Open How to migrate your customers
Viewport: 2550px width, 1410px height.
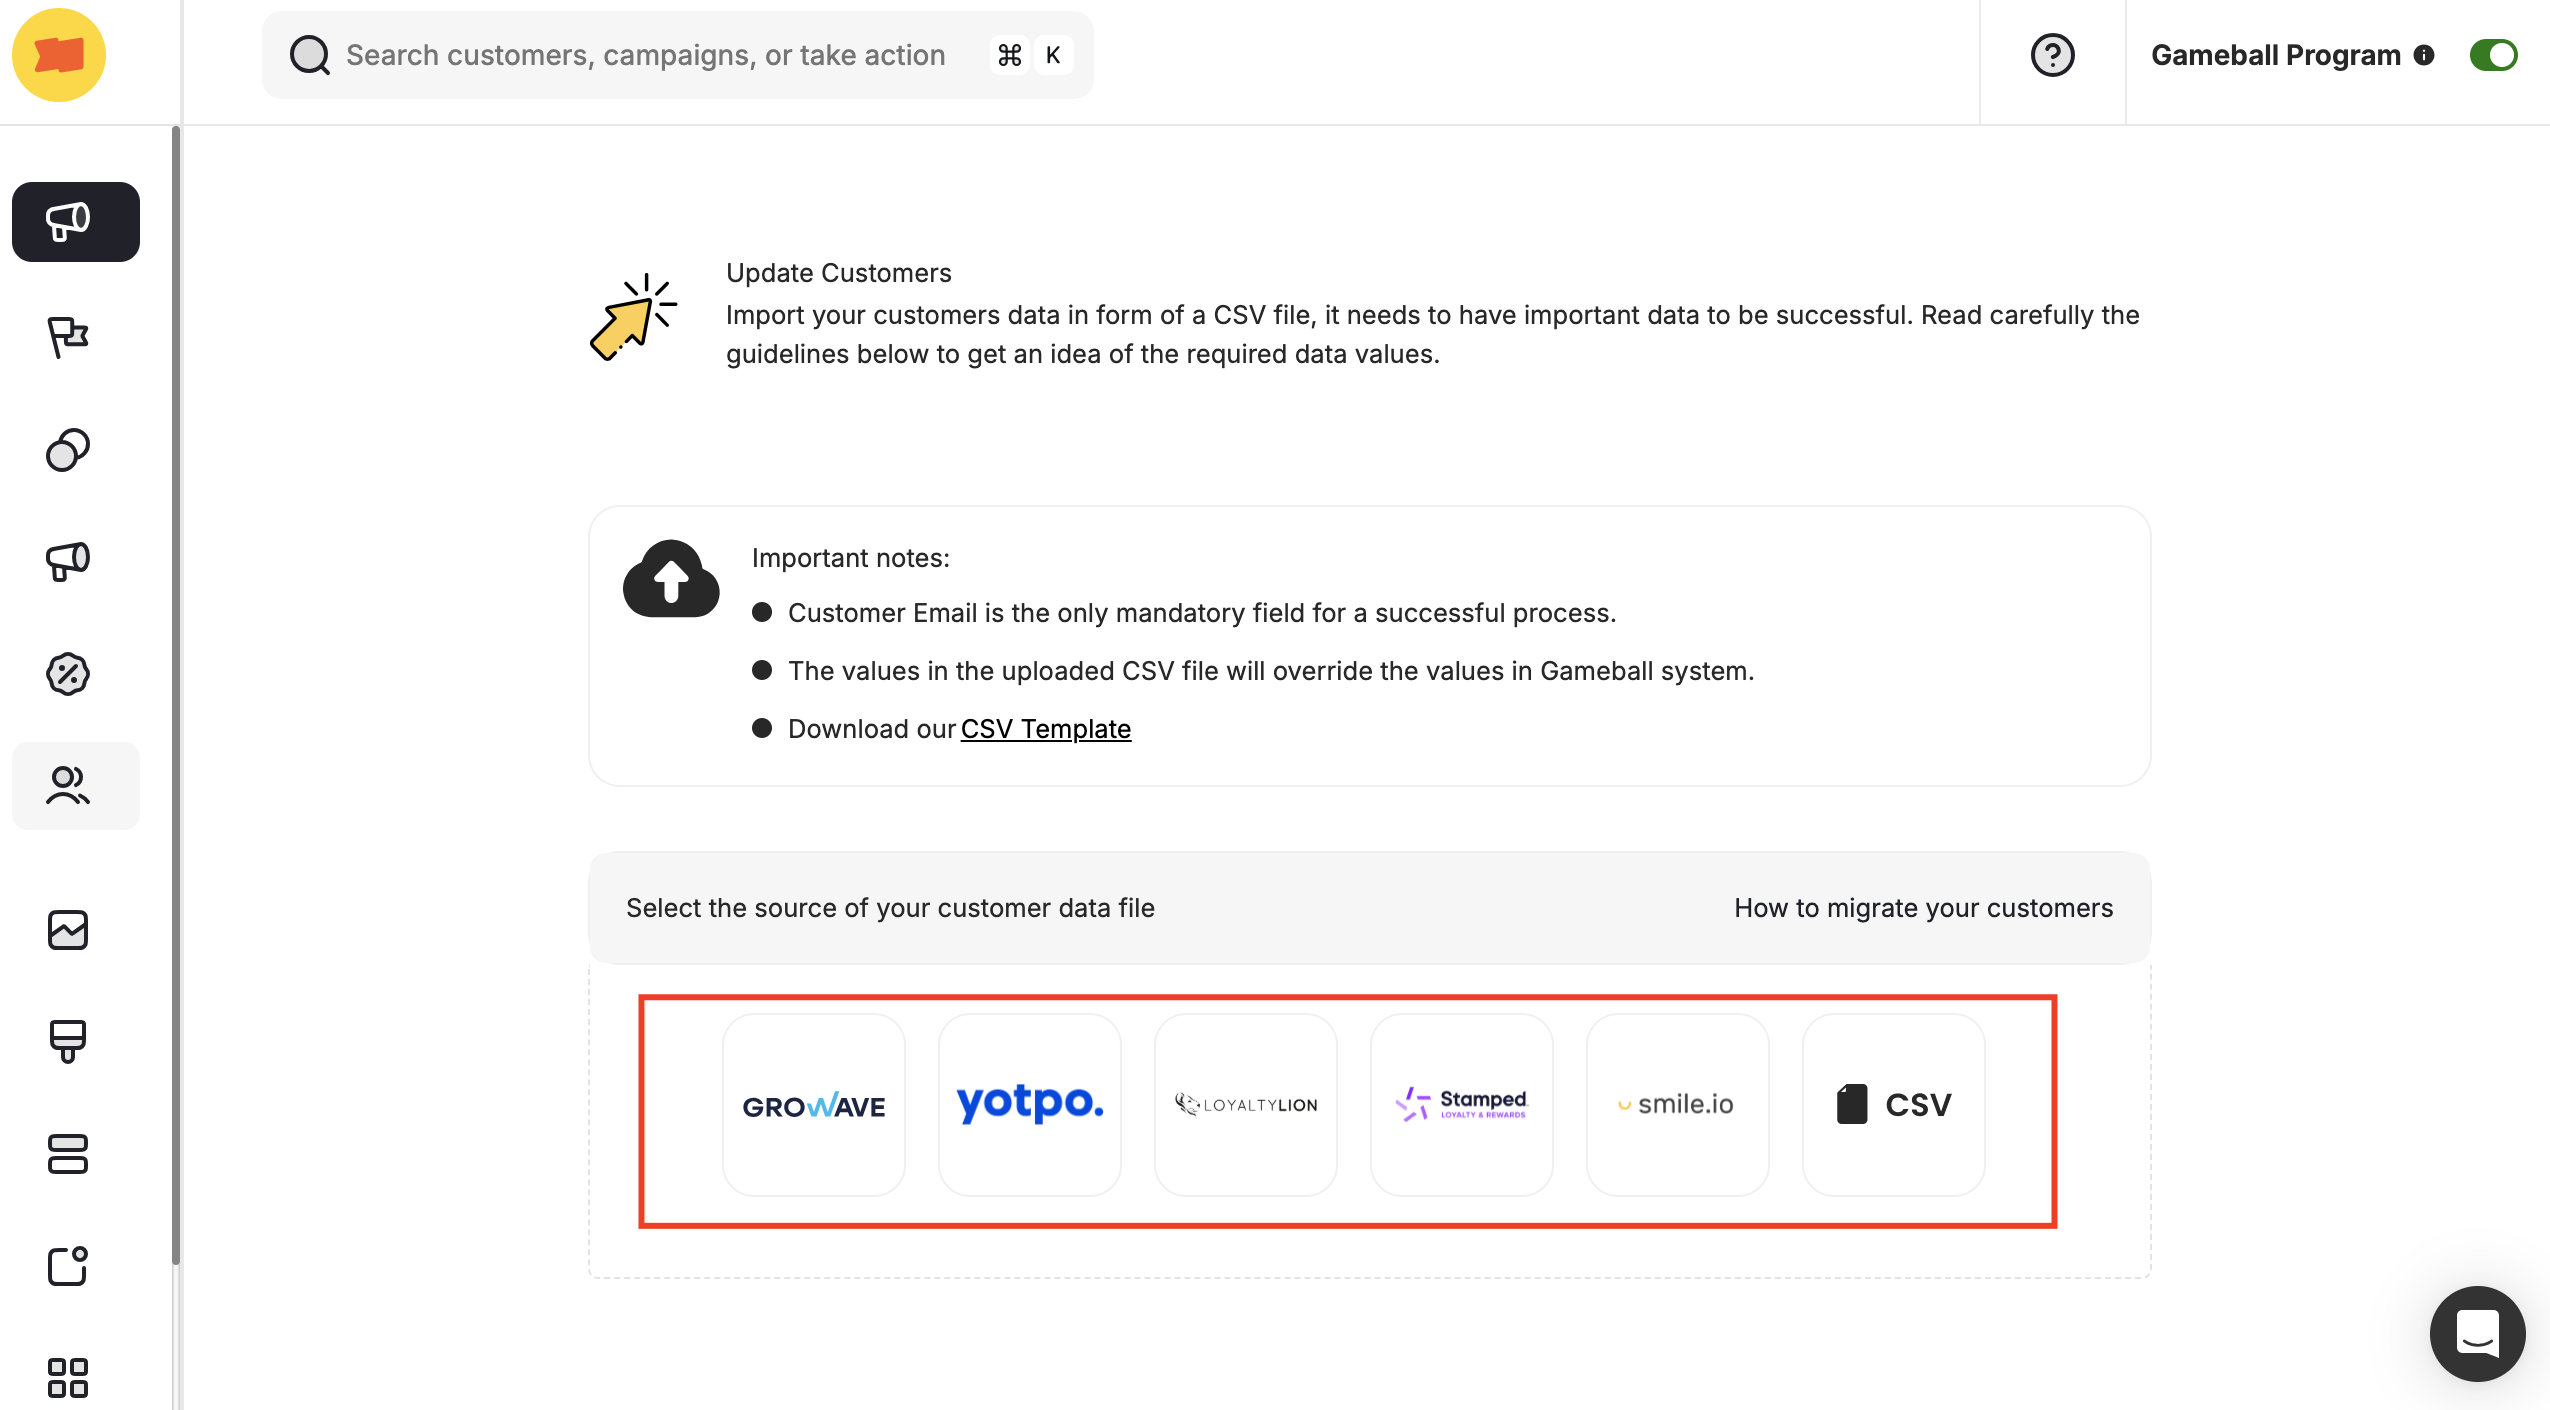pyautogui.click(x=1922, y=908)
